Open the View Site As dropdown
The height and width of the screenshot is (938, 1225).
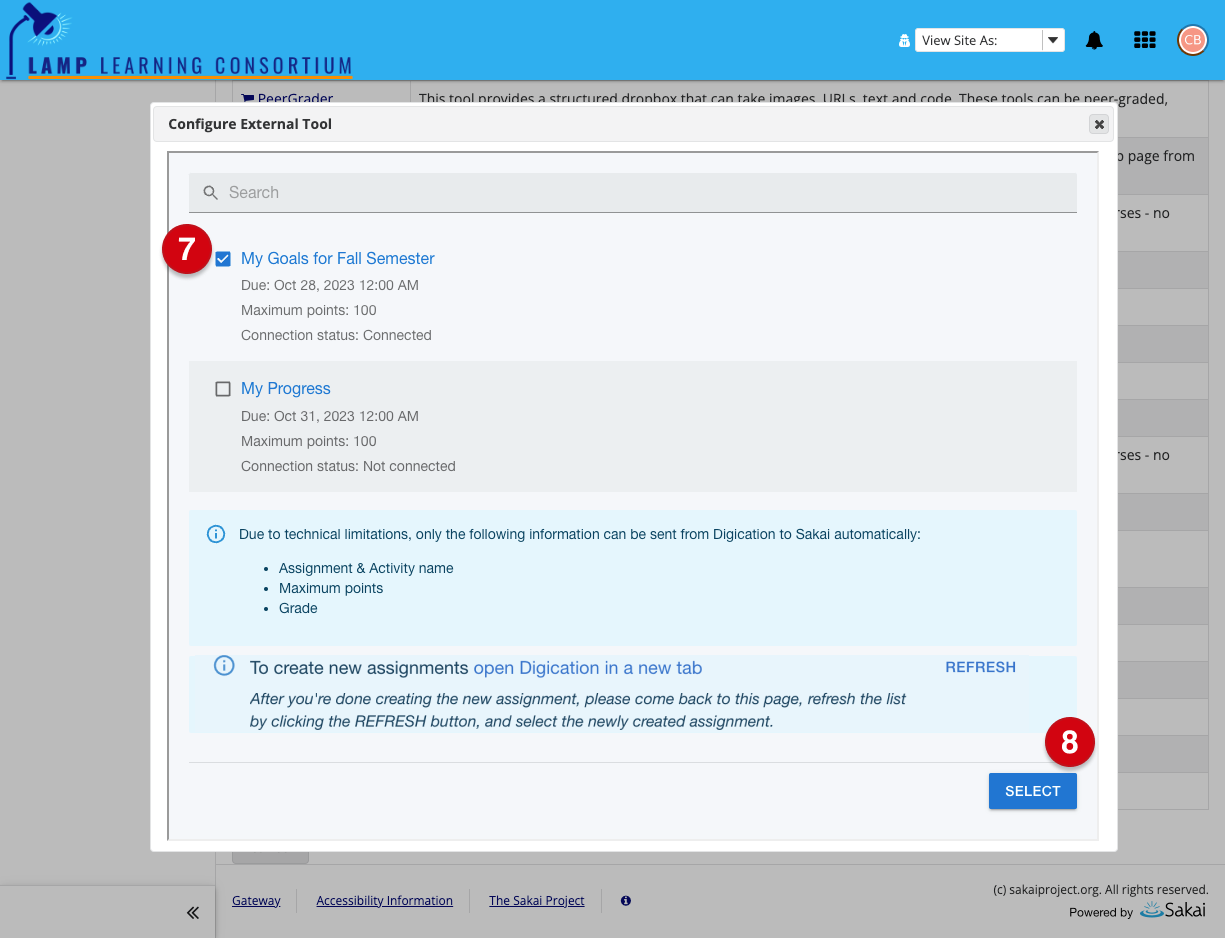pos(990,40)
